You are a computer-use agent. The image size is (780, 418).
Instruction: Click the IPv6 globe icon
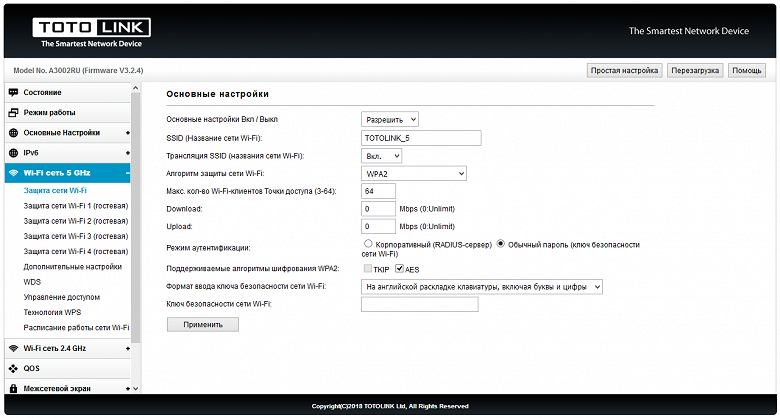13,153
